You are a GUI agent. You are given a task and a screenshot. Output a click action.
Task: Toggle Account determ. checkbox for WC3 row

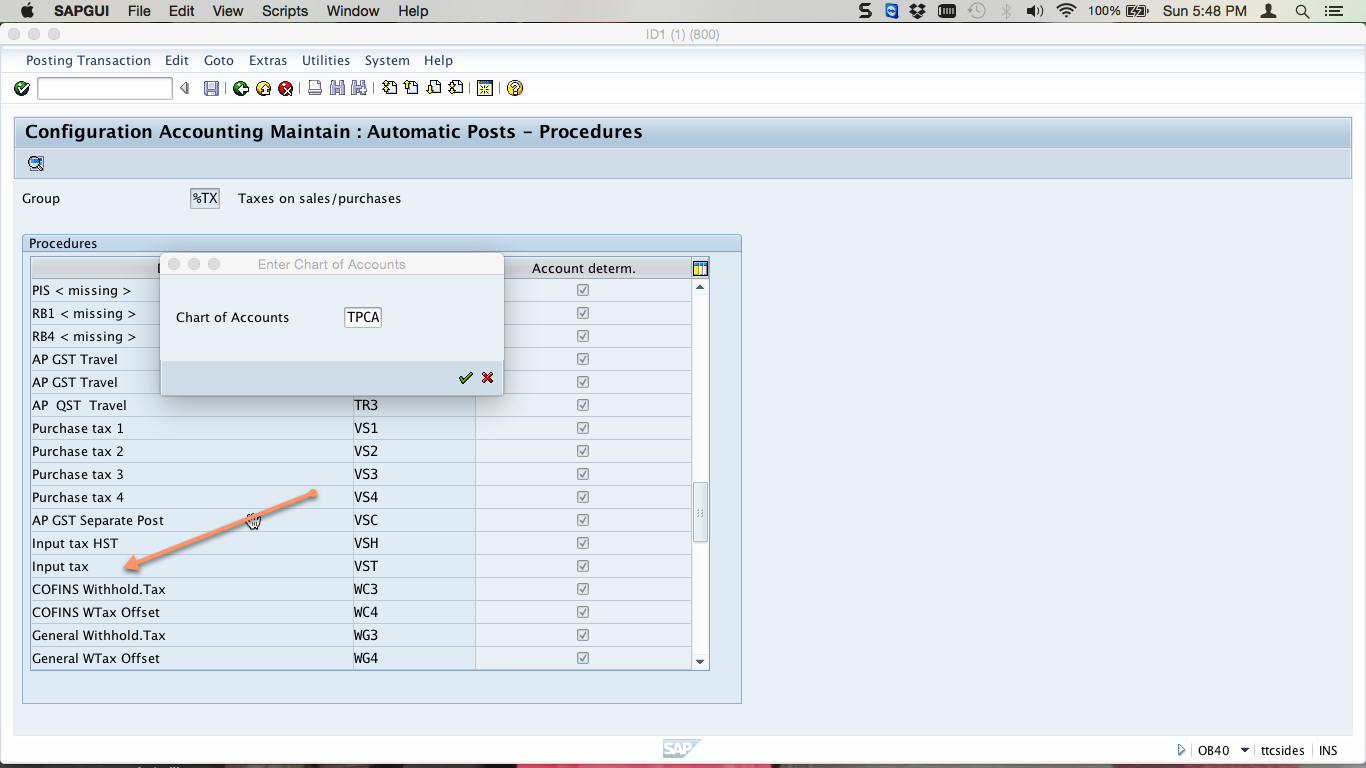[583, 589]
